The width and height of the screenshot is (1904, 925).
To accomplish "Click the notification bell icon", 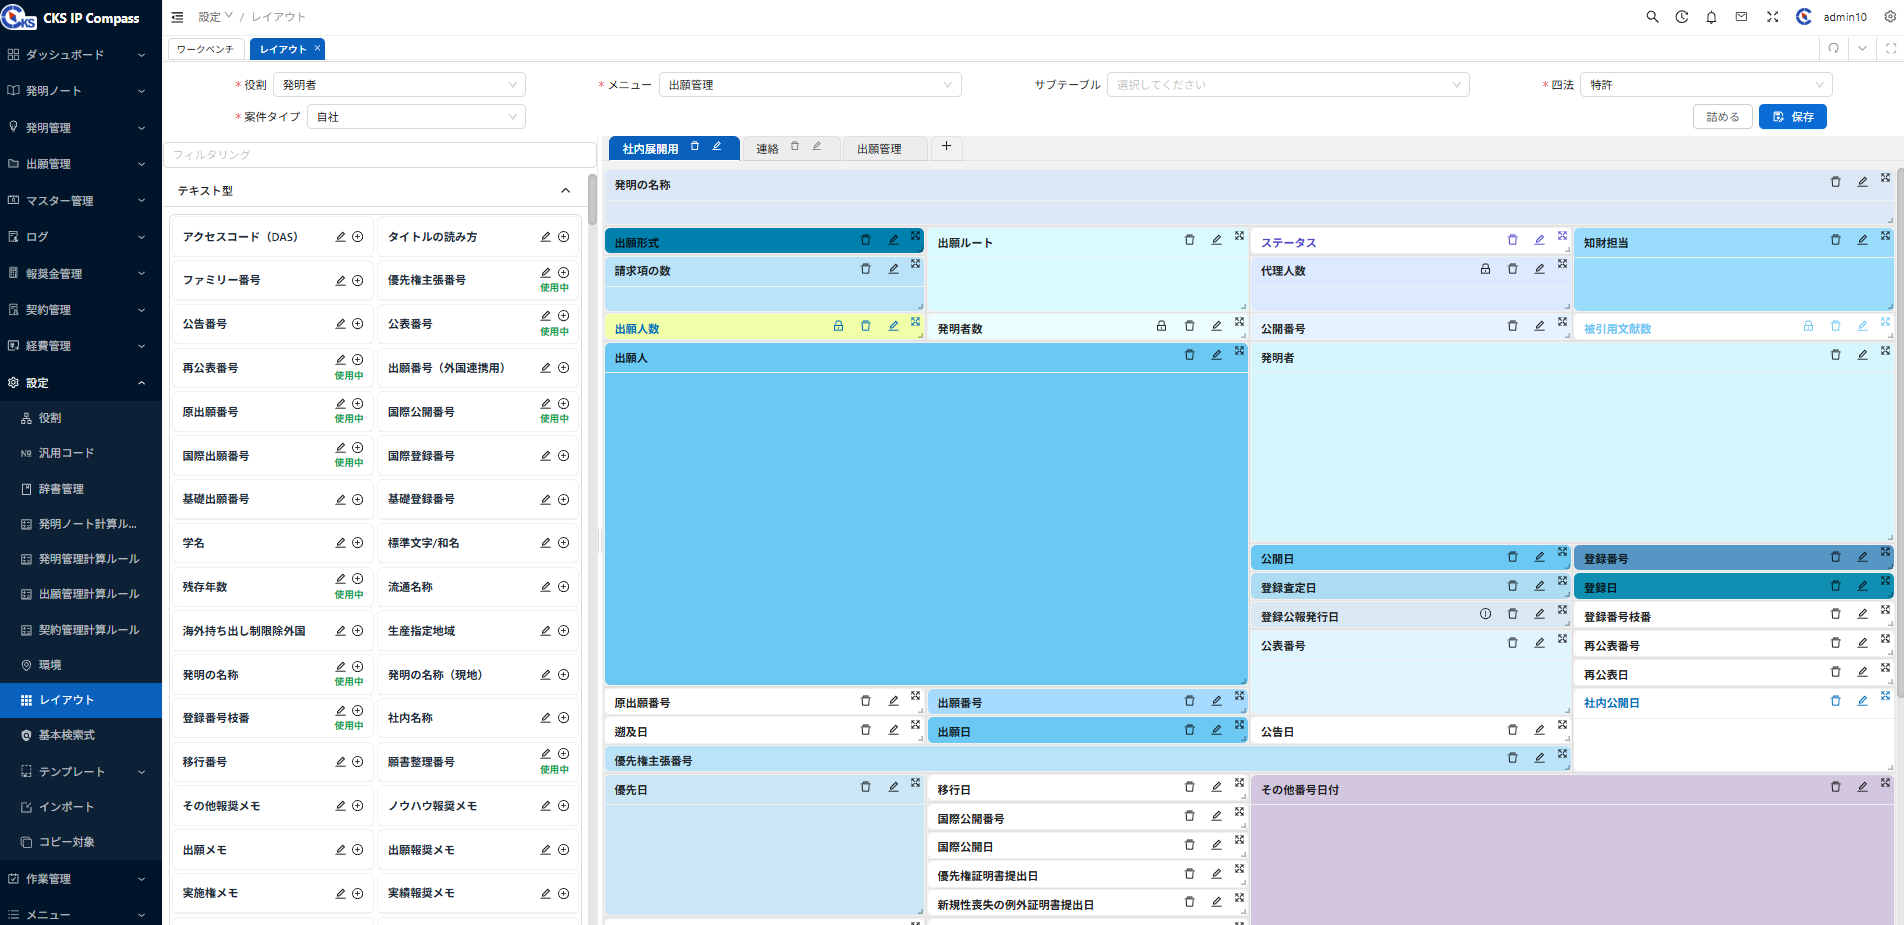I will click(x=1711, y=17).
